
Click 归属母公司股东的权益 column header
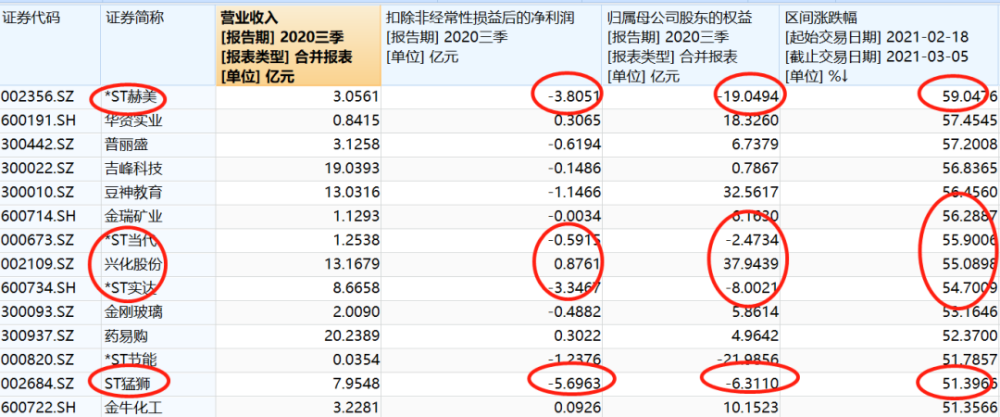(x=679, y=18)
